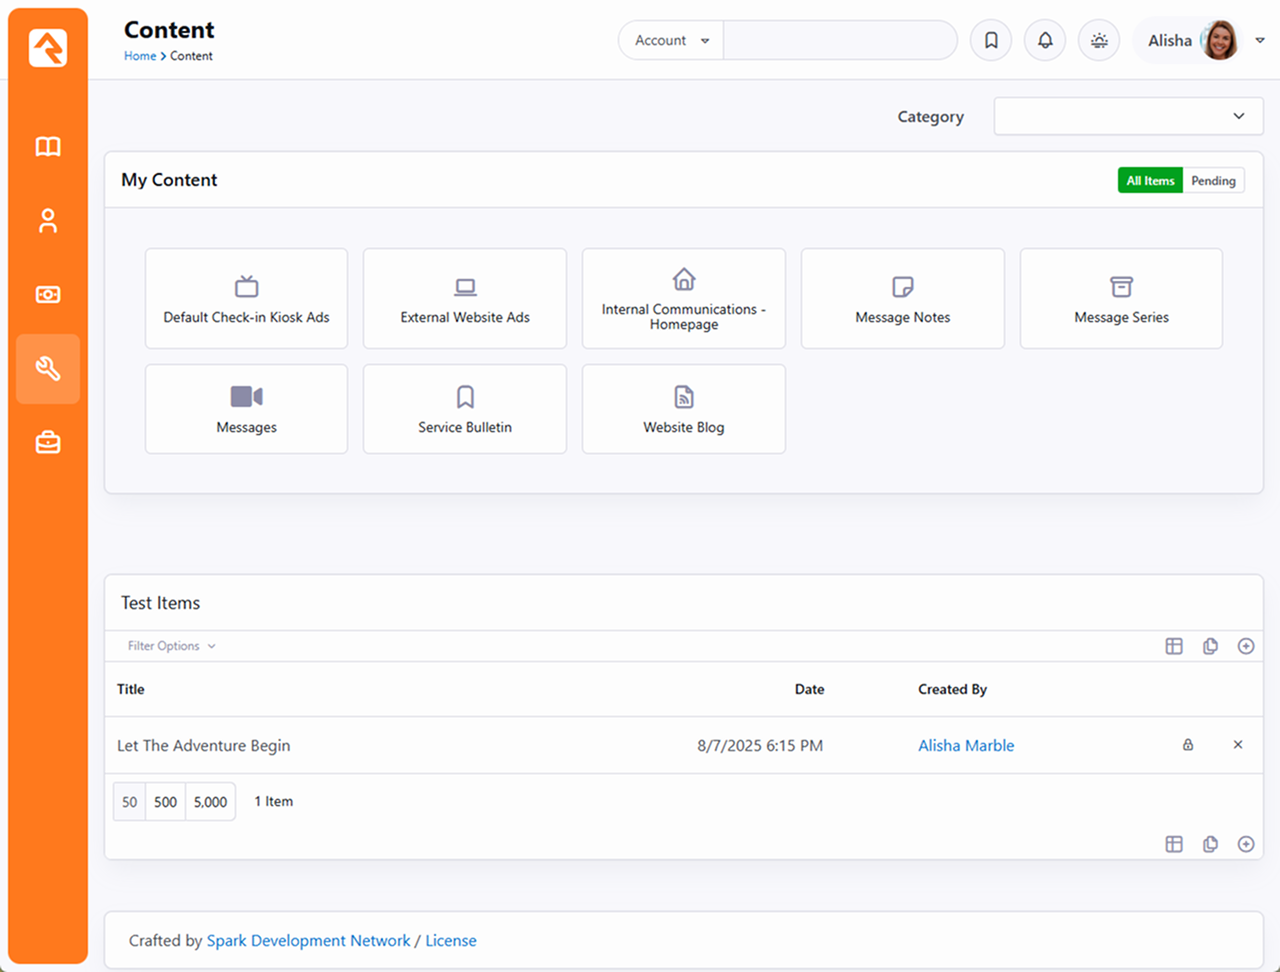Screen dimensions: 1280x972
Task: Click the Admin Tools wrench icon
Action: point(48,369)
